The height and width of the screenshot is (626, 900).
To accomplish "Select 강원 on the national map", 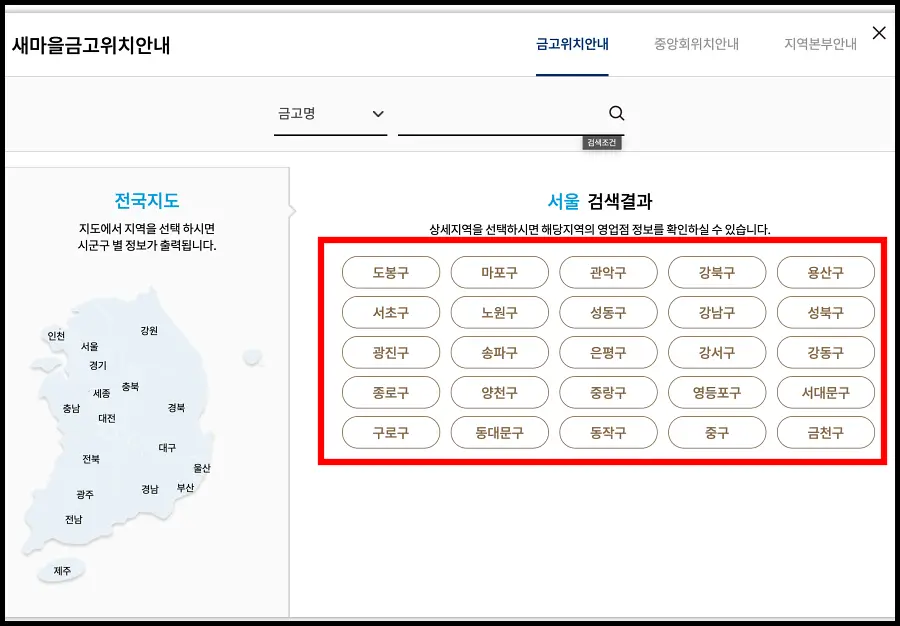I will [x=149, y=331].
